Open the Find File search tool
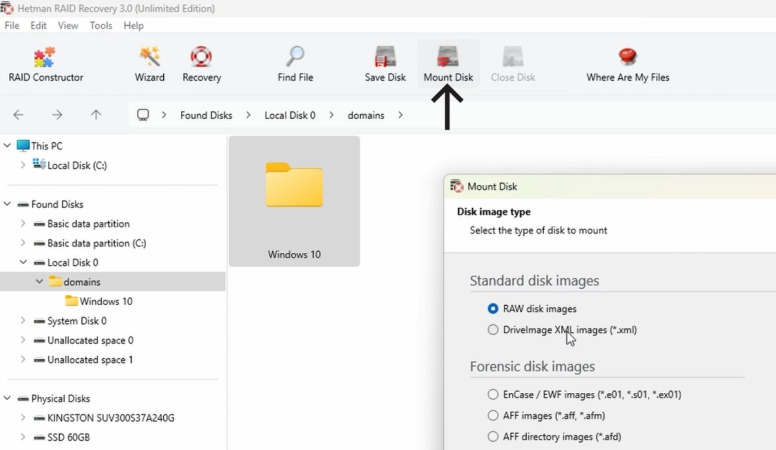The height and width of the screenshot is (450, 776). pyautogui.click(x=295, y=65)
